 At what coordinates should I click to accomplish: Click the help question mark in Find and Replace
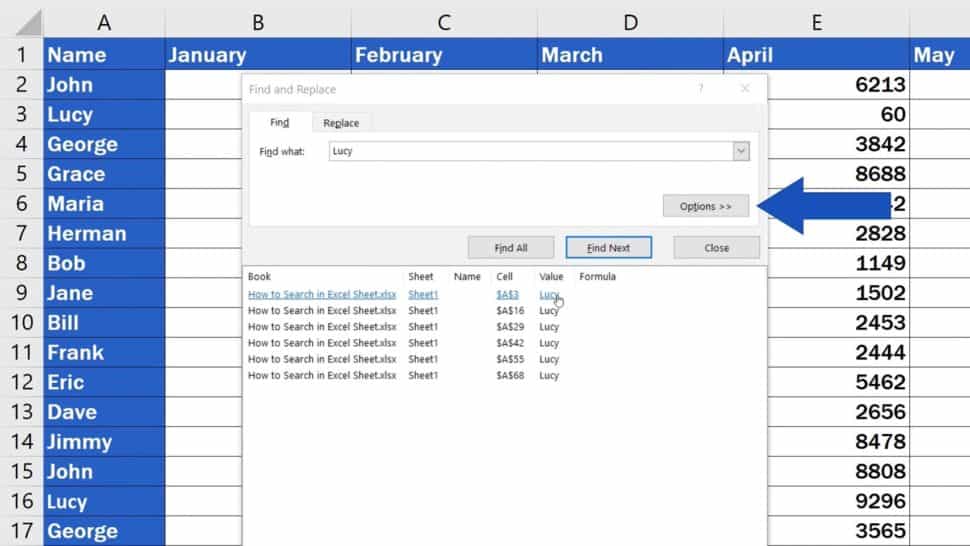pyautogui.click(x=700, y=89)
